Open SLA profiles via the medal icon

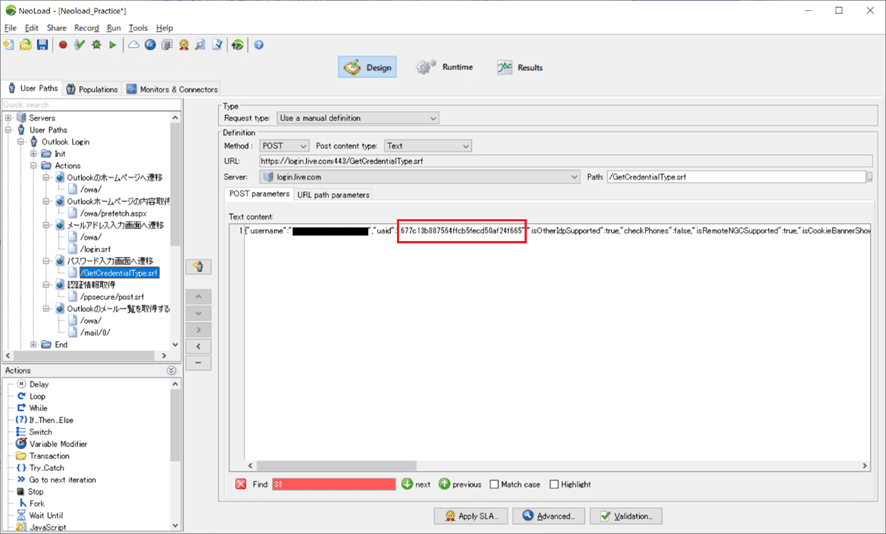tap(184, 45)
